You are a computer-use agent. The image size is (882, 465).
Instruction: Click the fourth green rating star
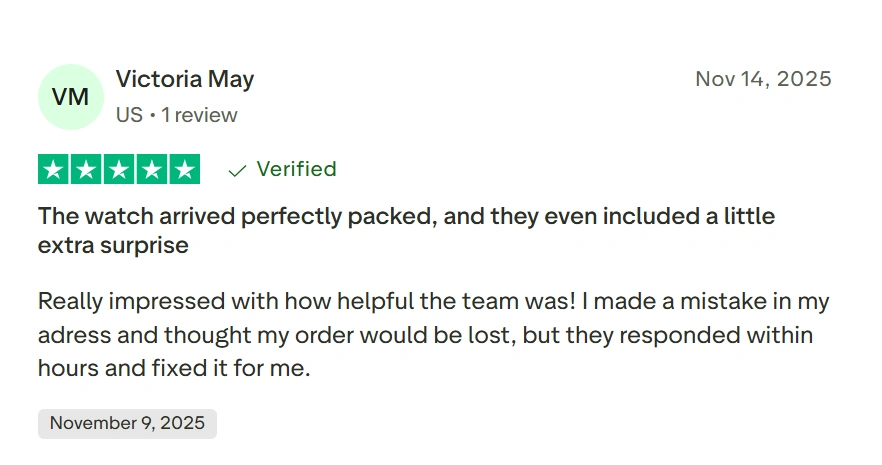tap(151, 170)
